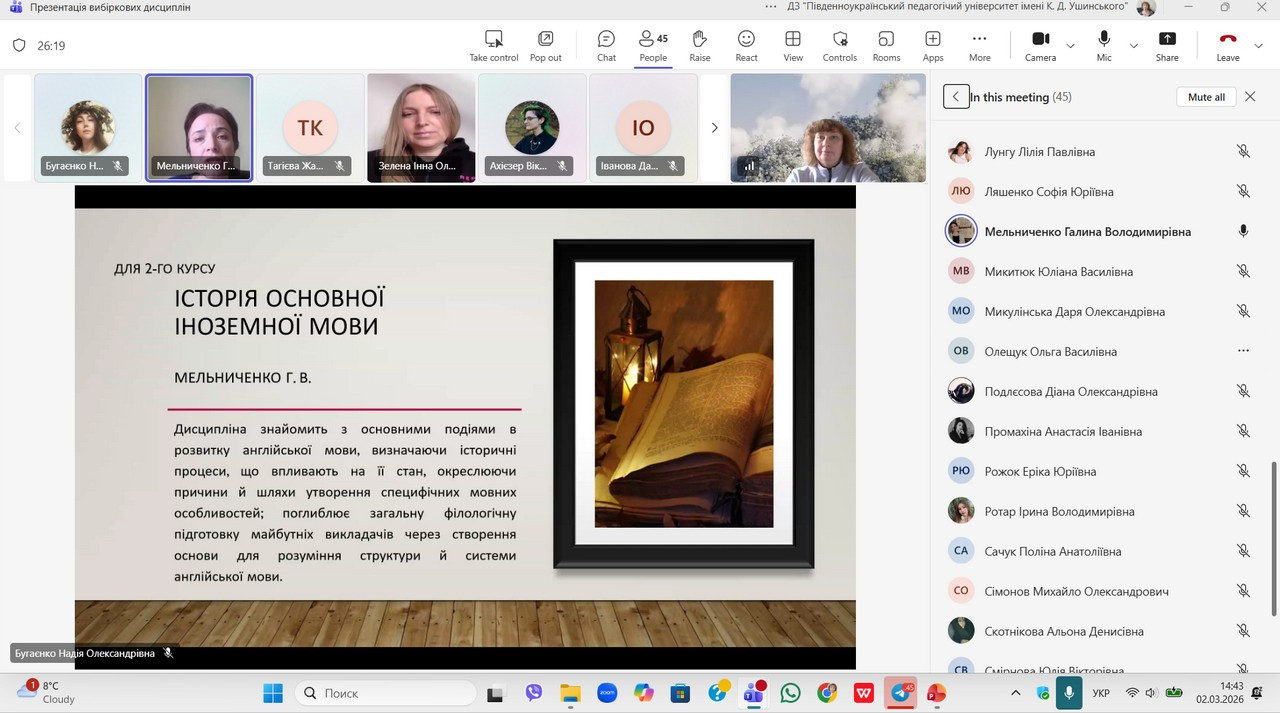Toggle the Mic mute button

click(x=1104, y=45)
